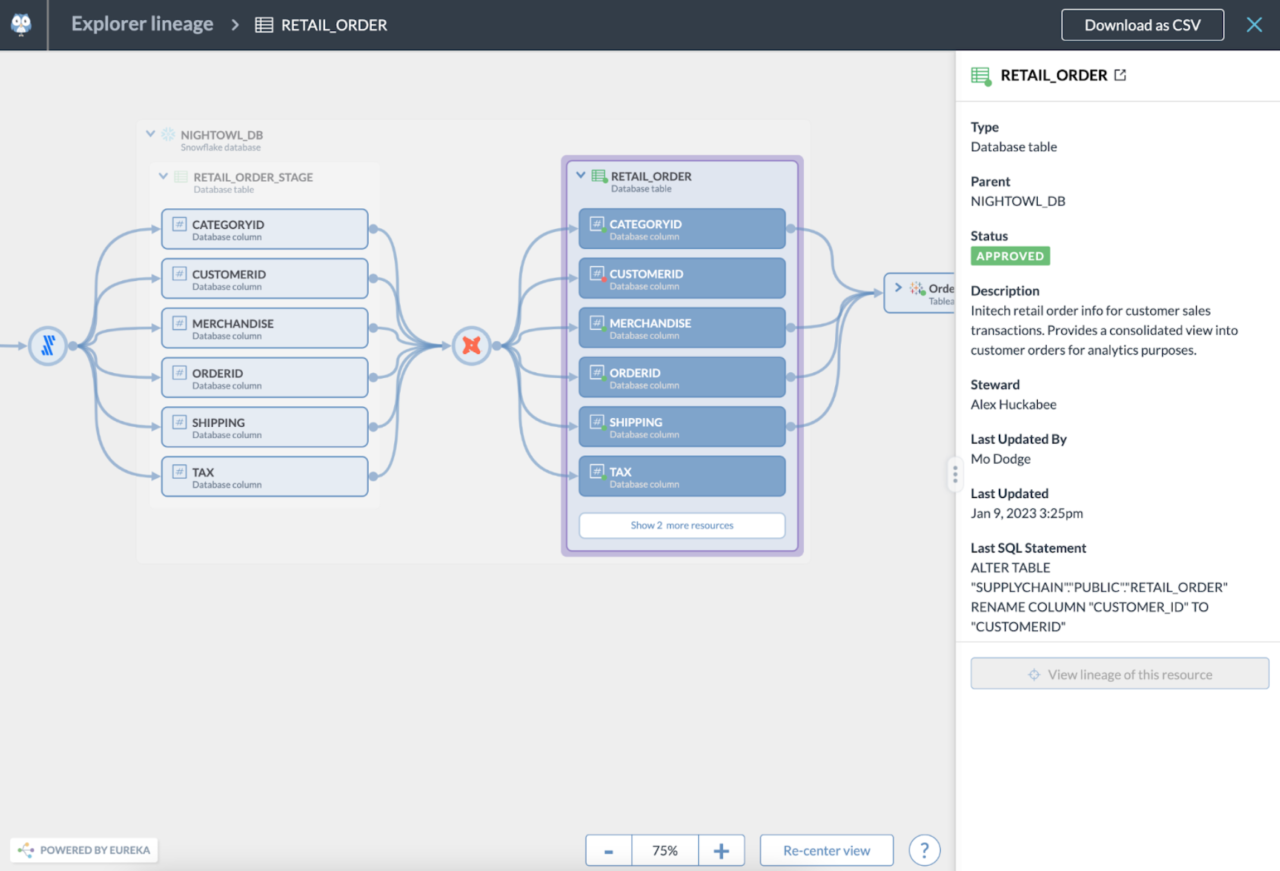Click the RETAIL_ORDER table icon in breadcrumb

264,25
